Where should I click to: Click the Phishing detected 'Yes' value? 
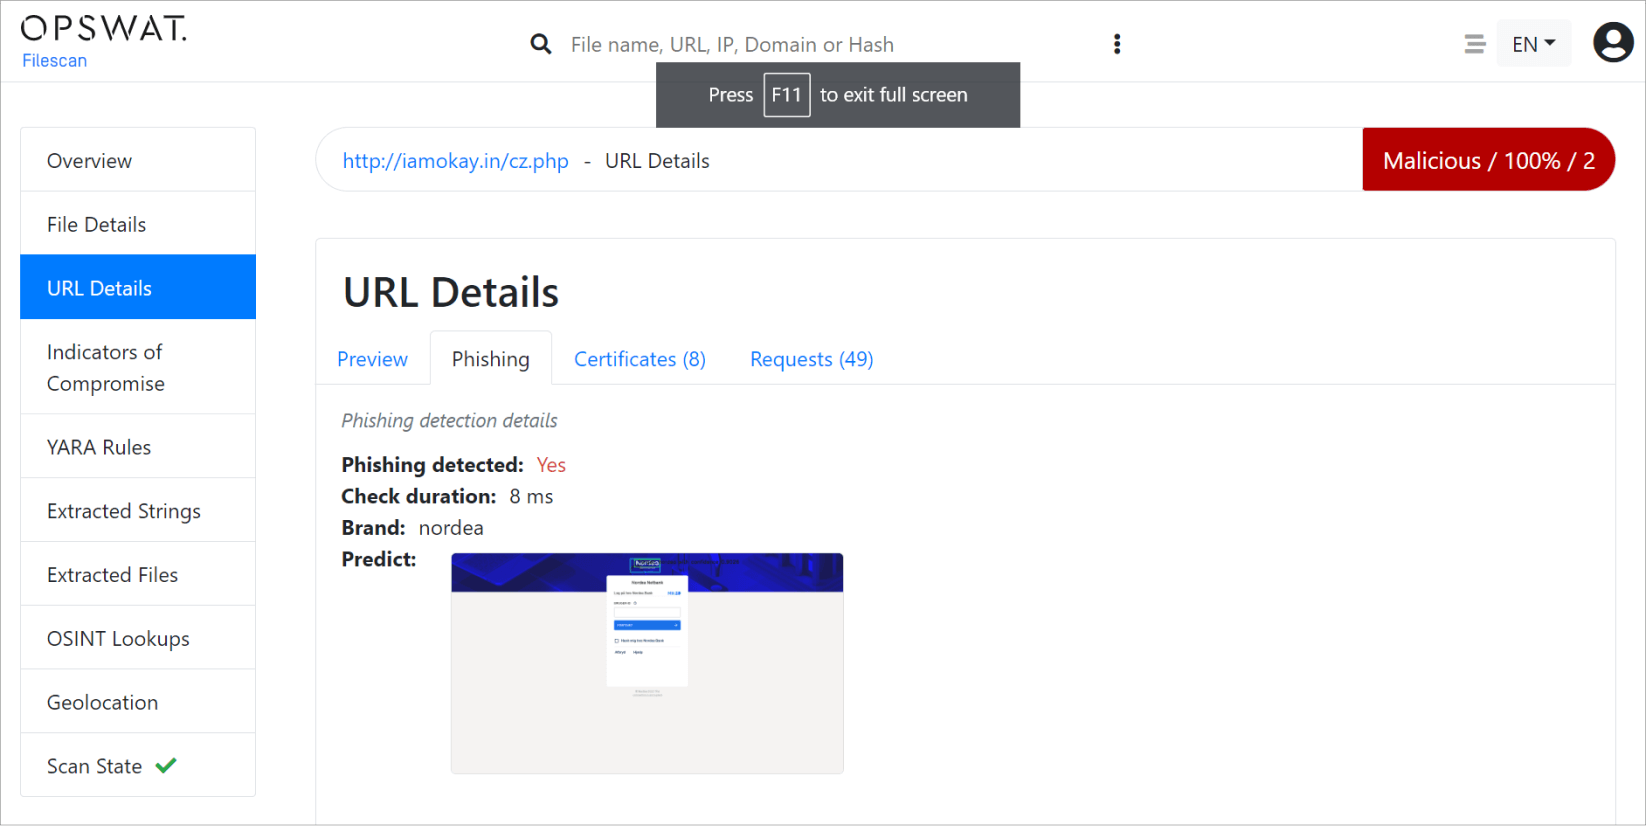pyautogui.click(x=551, y=465)
